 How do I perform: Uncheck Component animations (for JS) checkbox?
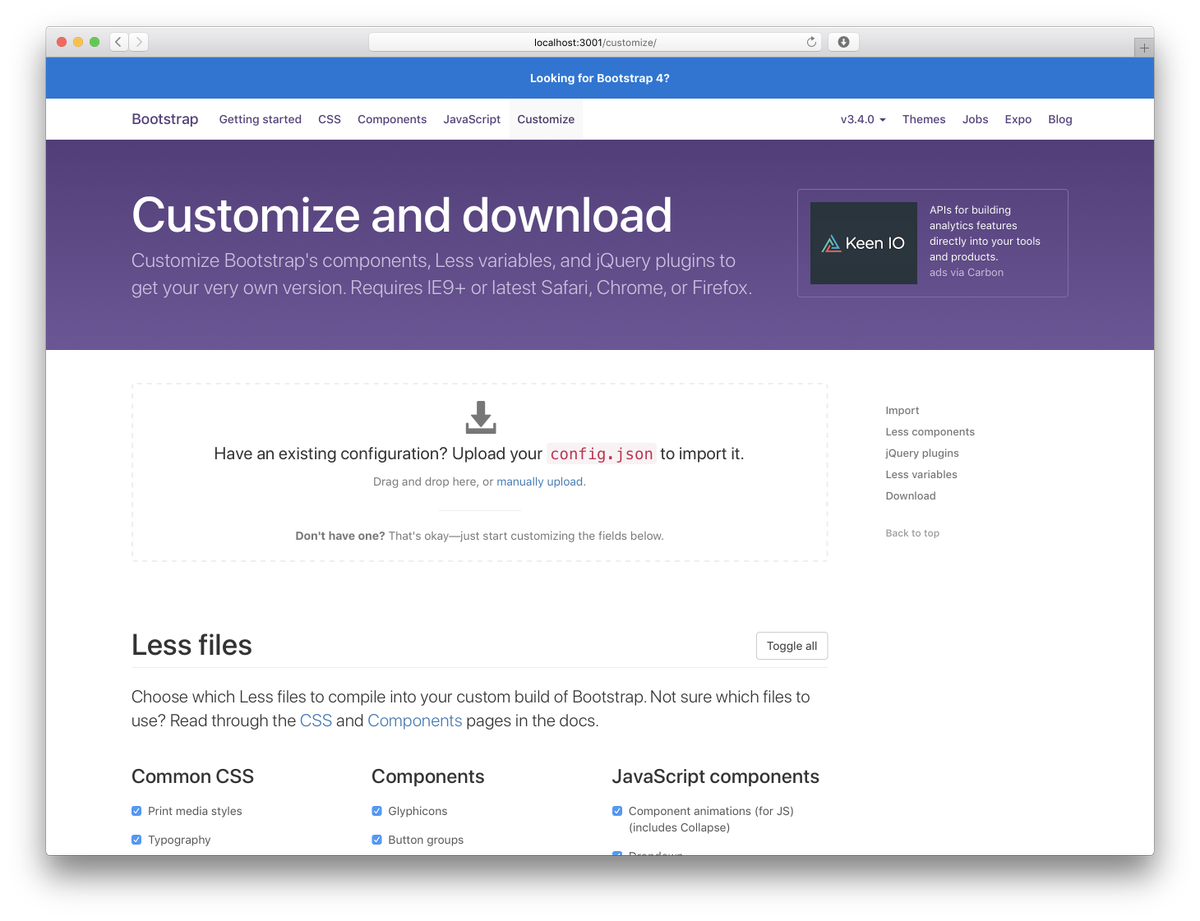[617, 811]
